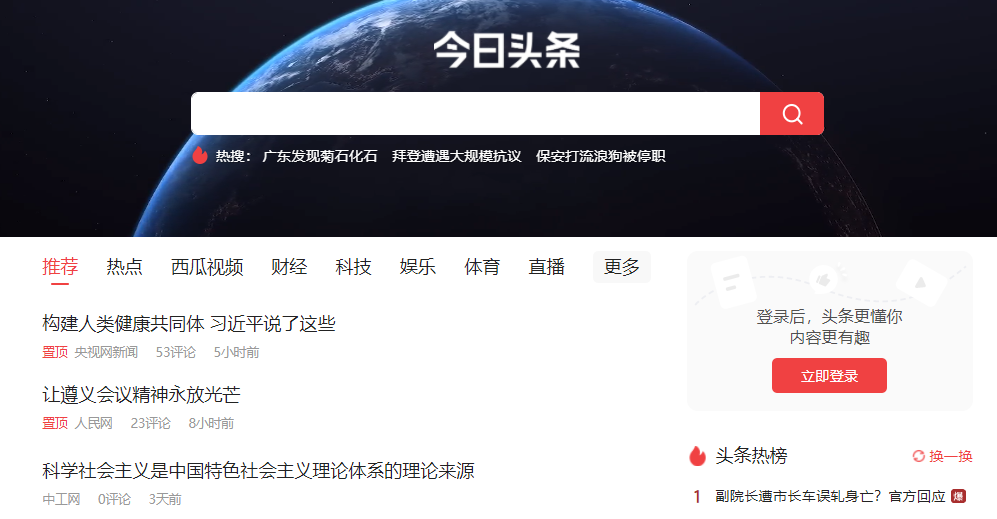The image size is (997, 519).
Task: Click the 8小时前 timestamp
Action: click(211, 424)
